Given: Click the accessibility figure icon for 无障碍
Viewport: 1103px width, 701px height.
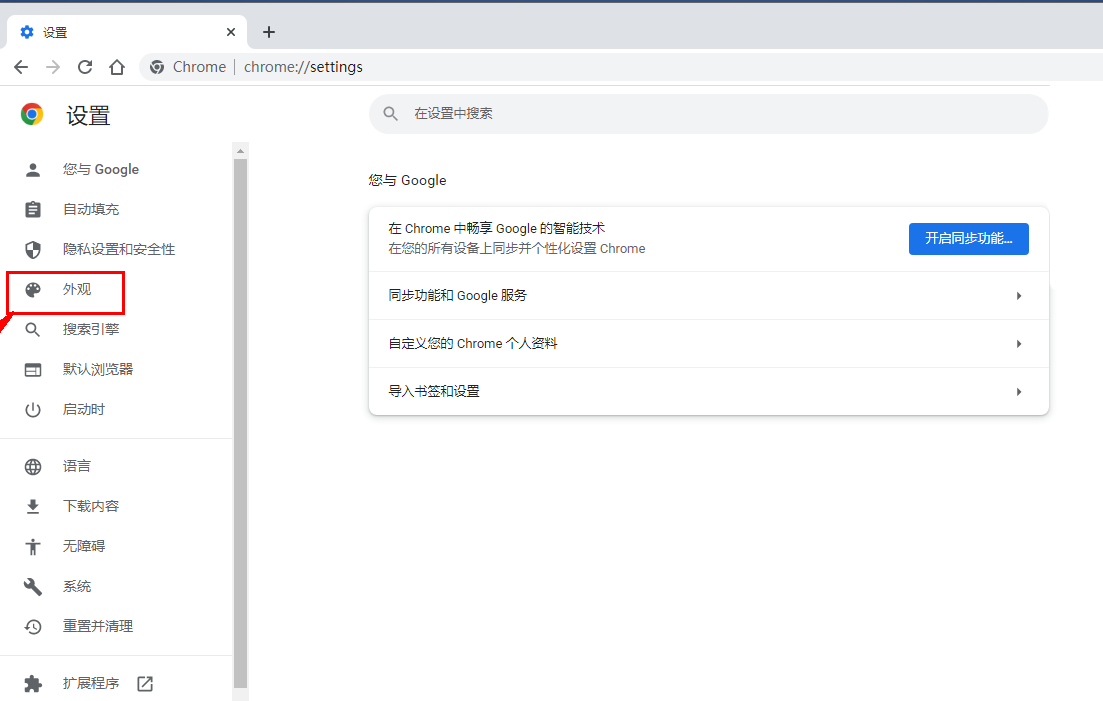Looking at the screenshot, I should coord(33,547).
